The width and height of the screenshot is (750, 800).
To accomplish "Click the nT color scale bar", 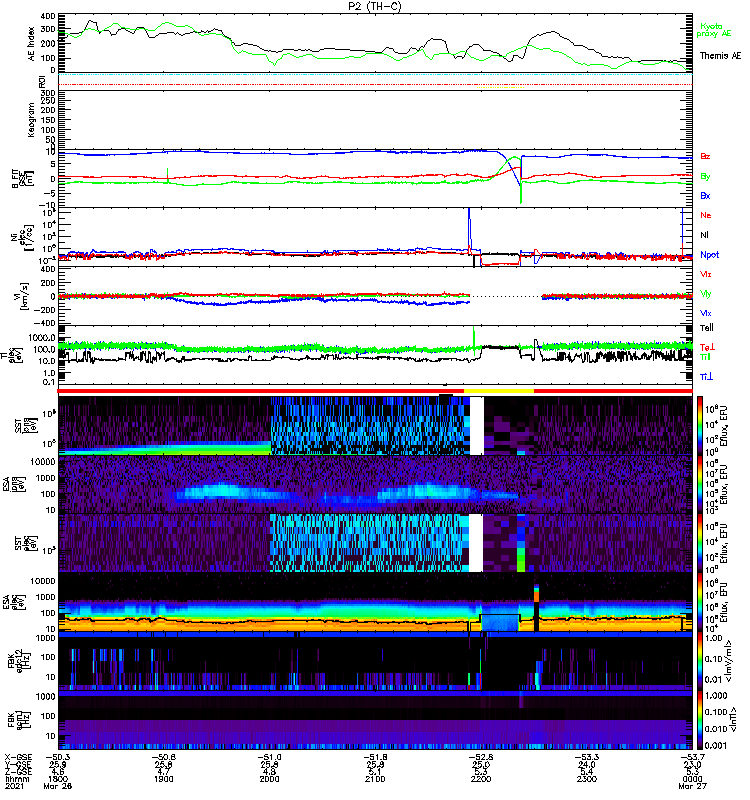I will [700, 720].
